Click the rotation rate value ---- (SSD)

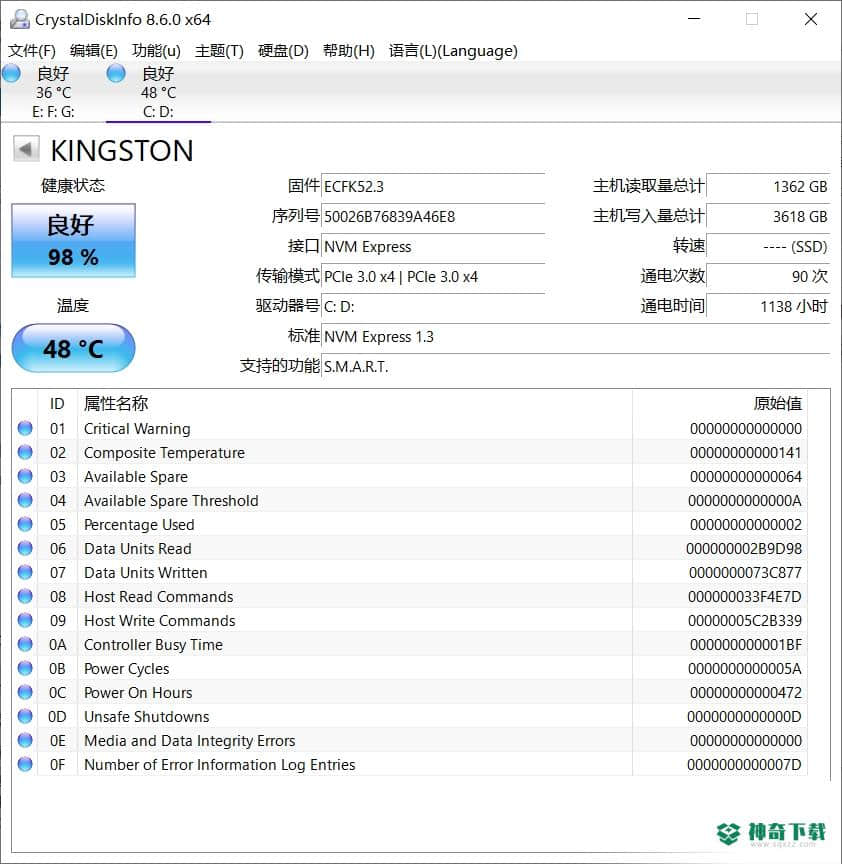[768, 246]
